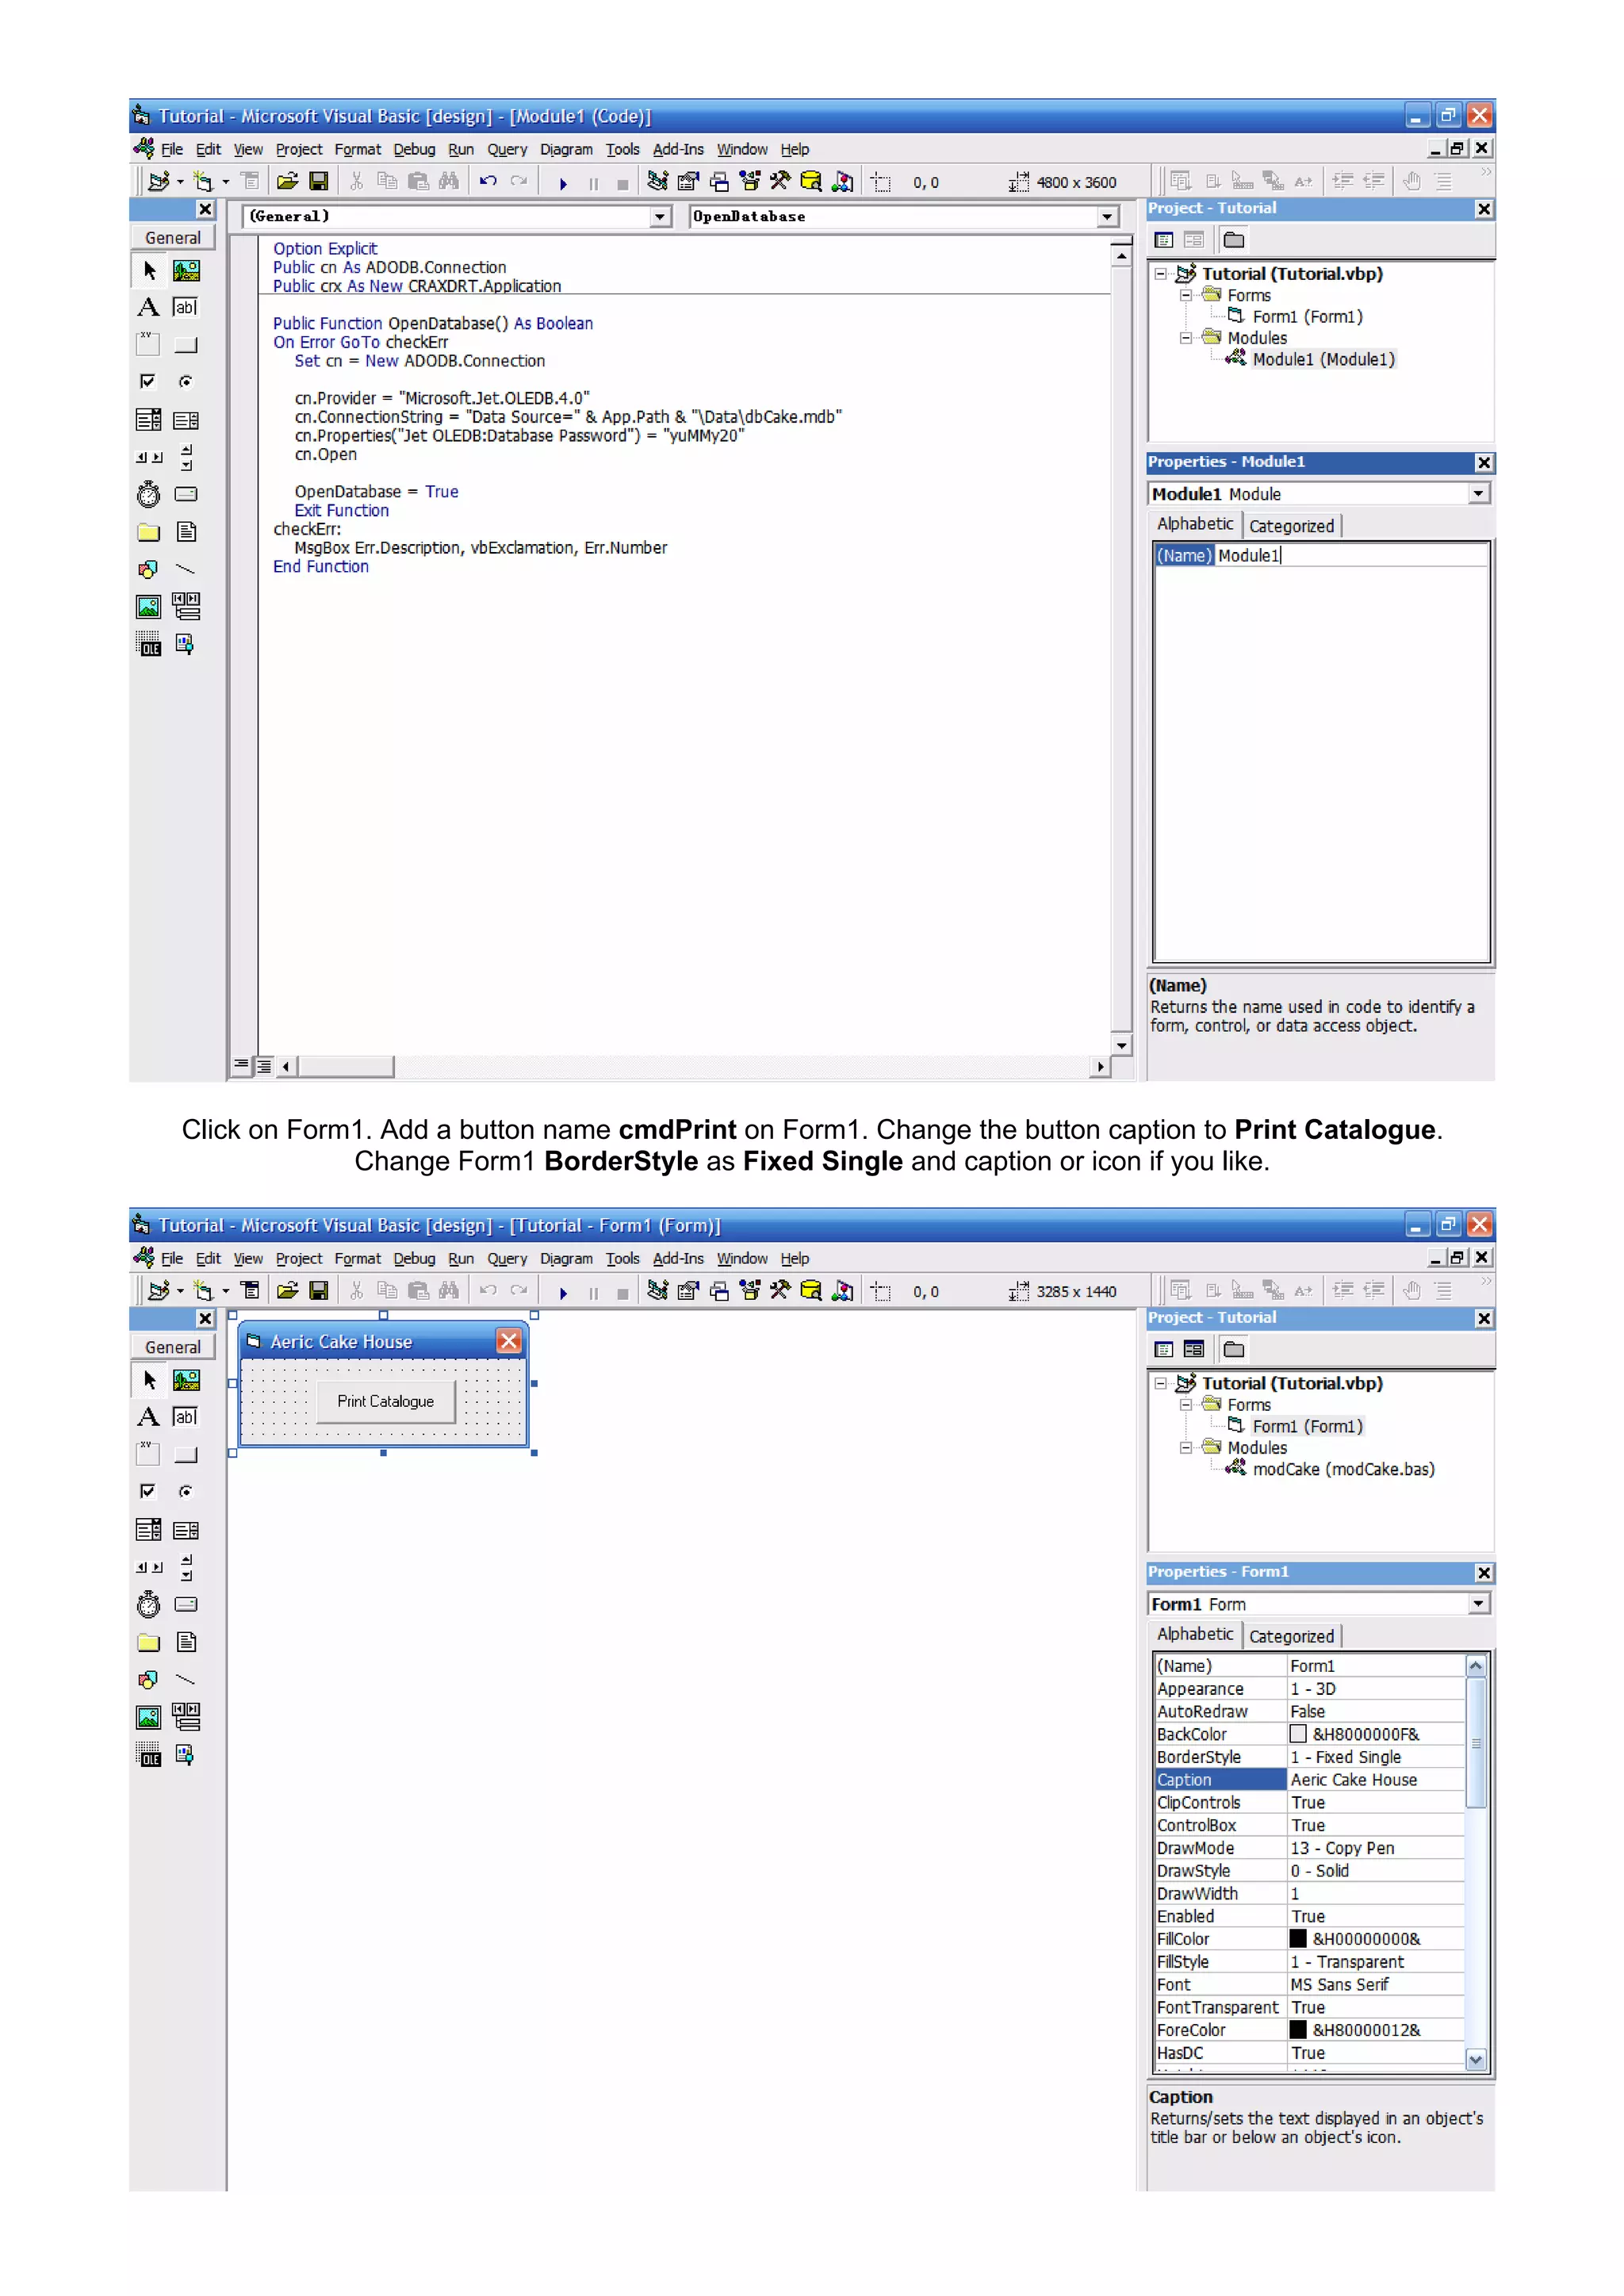Expand the Form1 Form object combo in Properties

coord(1478,1604)
